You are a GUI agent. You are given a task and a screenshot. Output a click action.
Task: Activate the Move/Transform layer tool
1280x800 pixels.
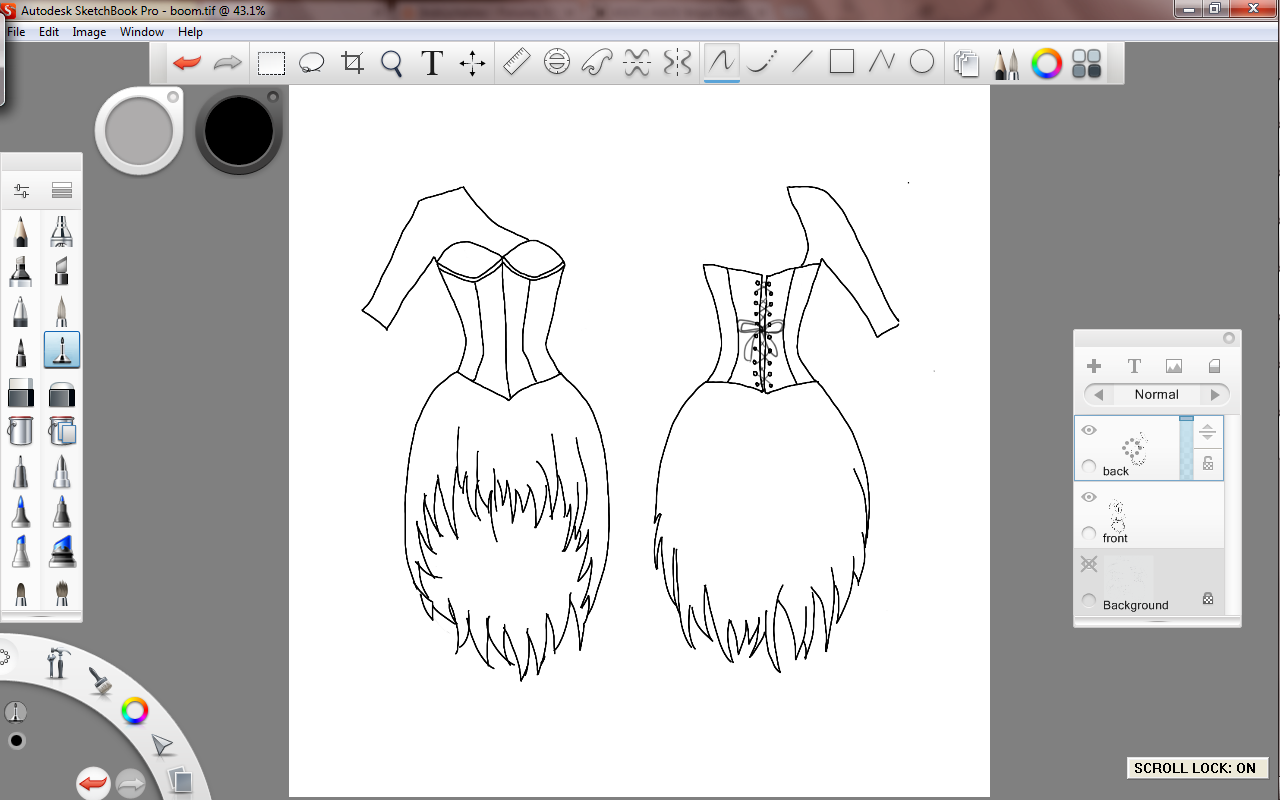472,64
